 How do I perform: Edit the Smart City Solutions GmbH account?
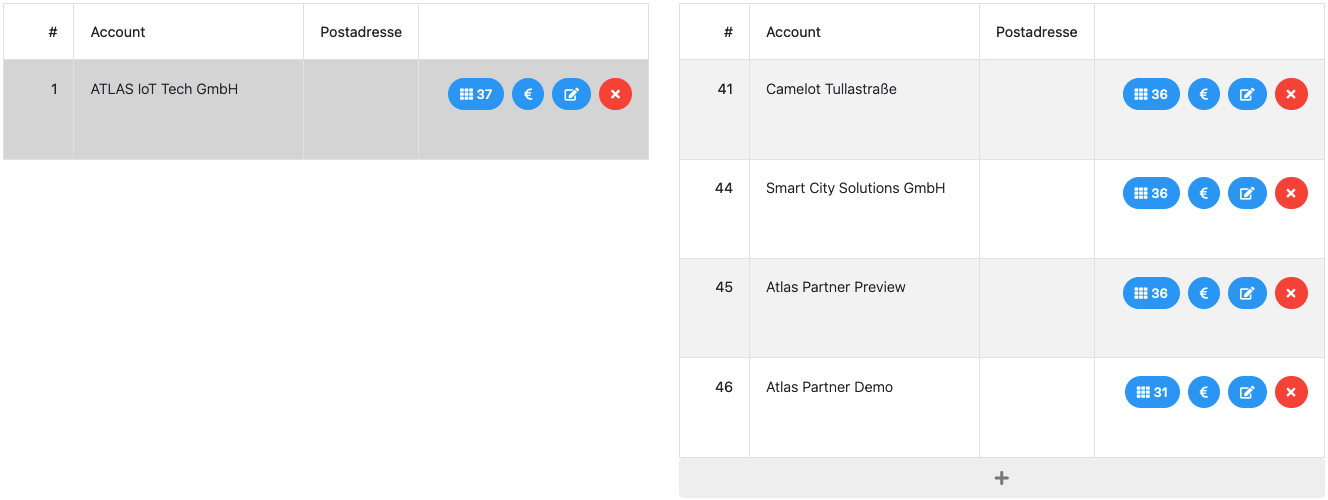pyautogui.click(x=1247, y=193)
